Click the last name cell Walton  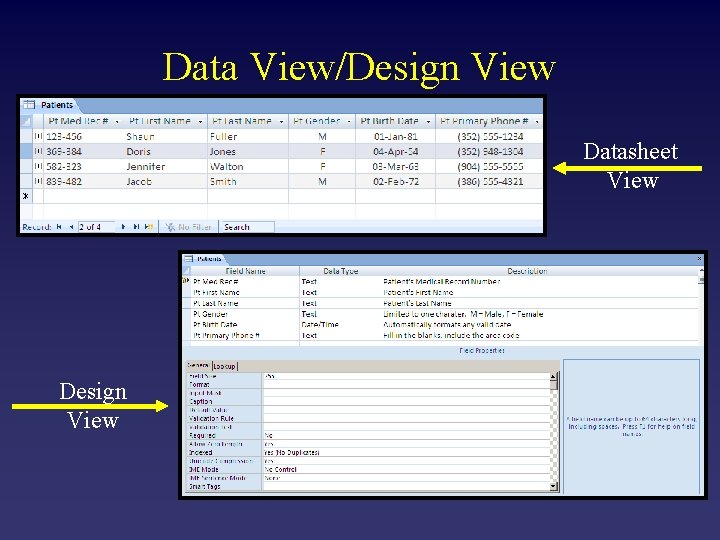pos(226,167)
